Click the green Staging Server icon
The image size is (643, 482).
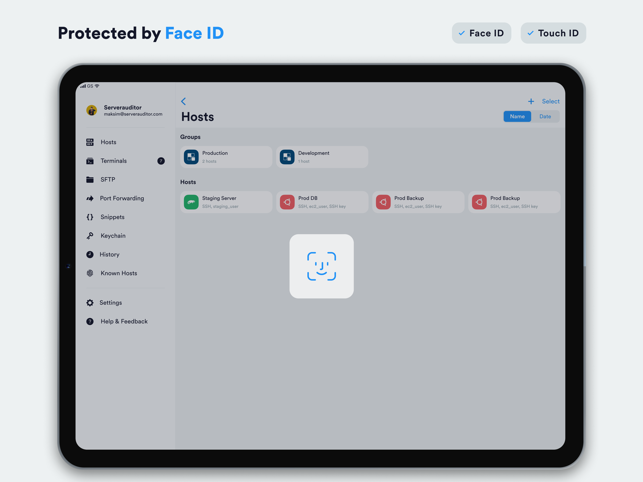pyautogui.click(x=191, y=202)
